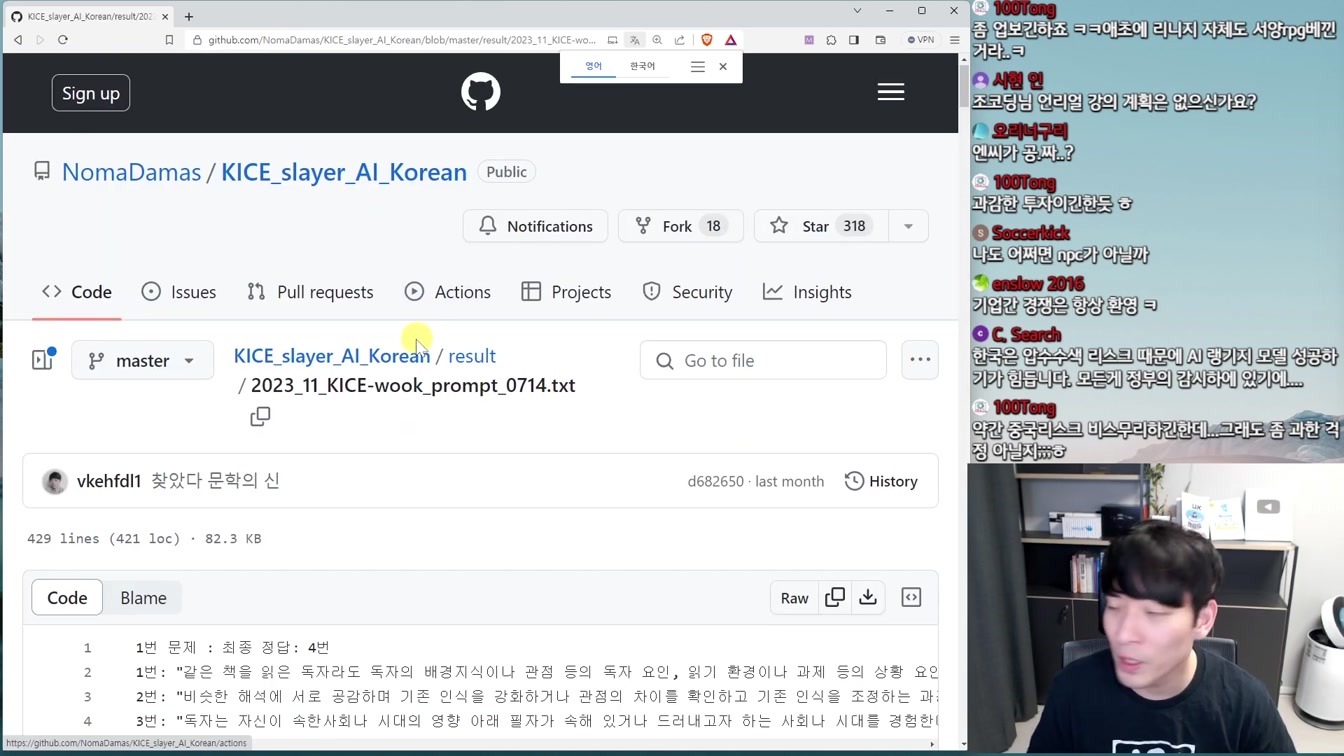Copy raw file contents icon

click(x=835, y=598)
